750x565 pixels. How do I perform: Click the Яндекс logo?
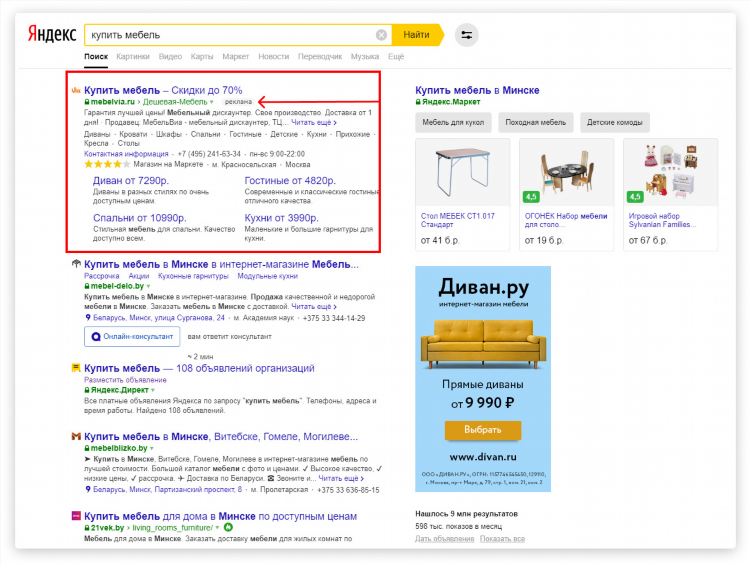(52, 34)
